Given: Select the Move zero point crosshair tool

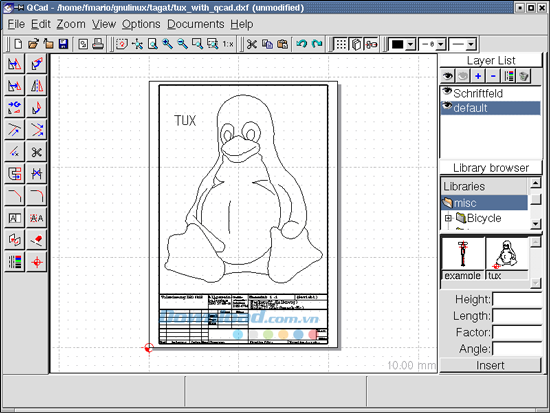Looking at the screenshot, I should 36,262.
